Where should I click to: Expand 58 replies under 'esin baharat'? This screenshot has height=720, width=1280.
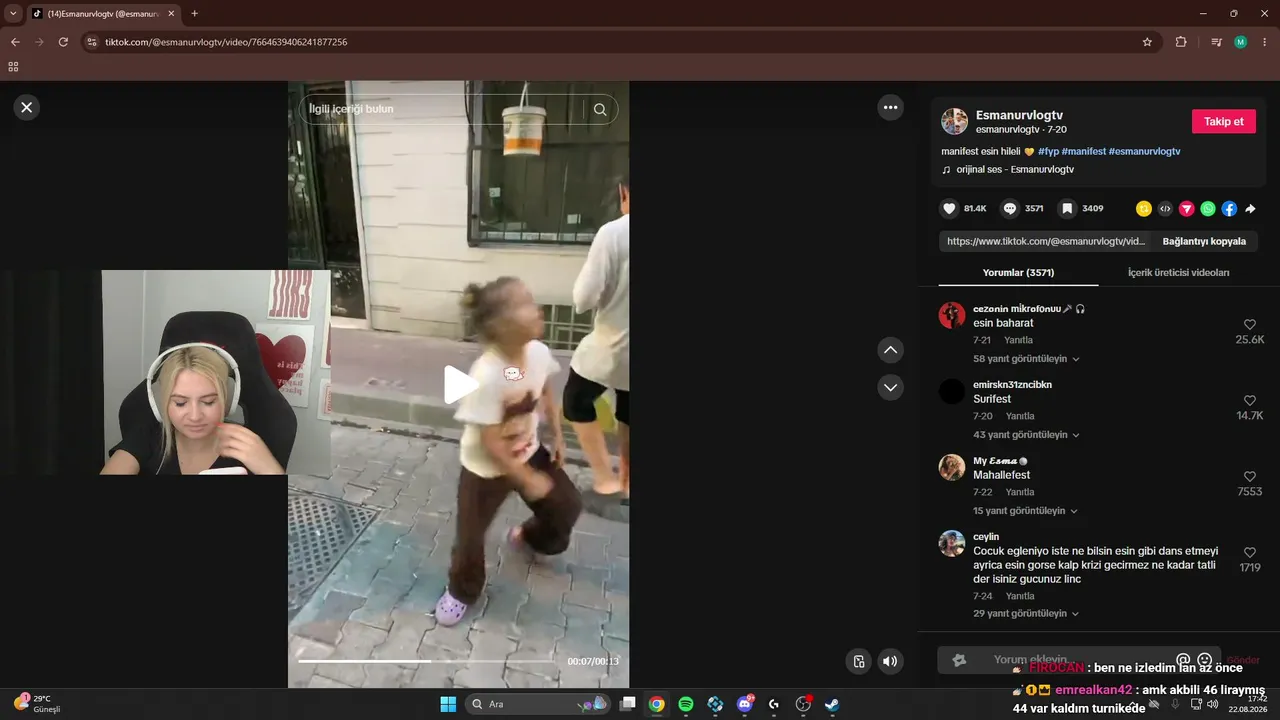coord(1026,359)
